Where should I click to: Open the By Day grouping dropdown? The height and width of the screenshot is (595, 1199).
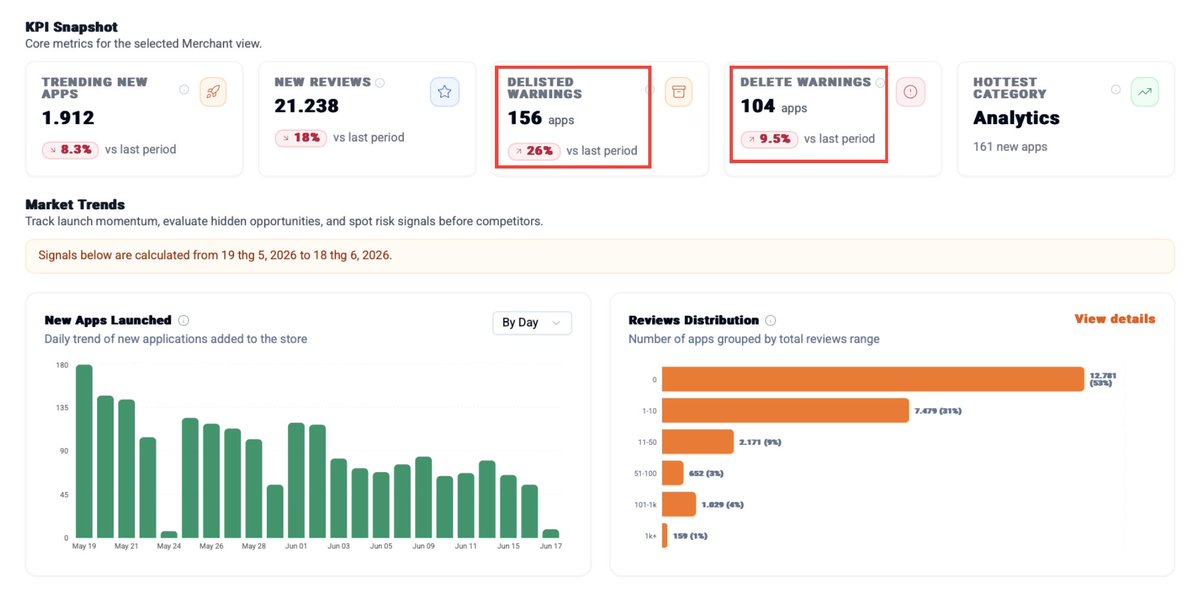point(531,323)
